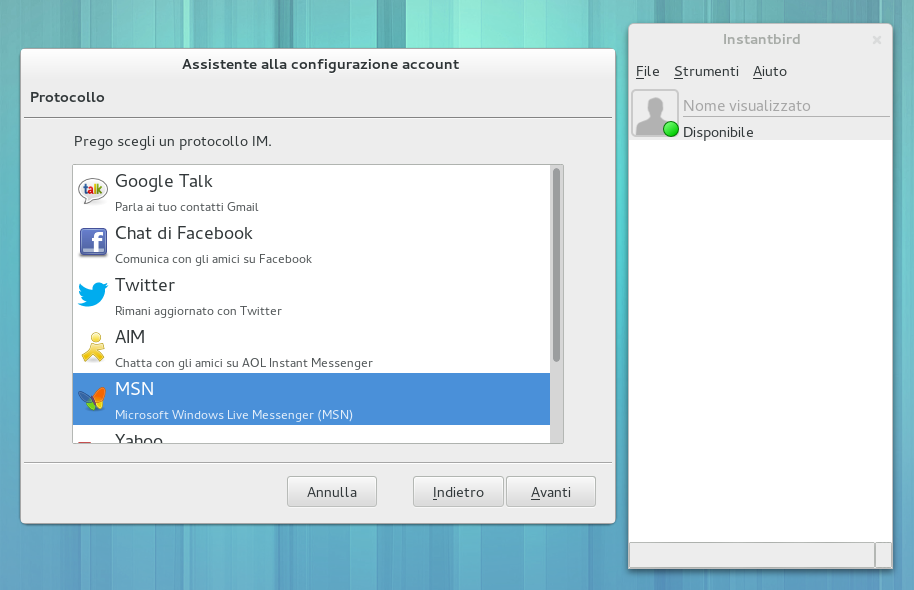Choose the Twitter bird icon
Viewport: 914px width, 590px height.
coord(93,294)
